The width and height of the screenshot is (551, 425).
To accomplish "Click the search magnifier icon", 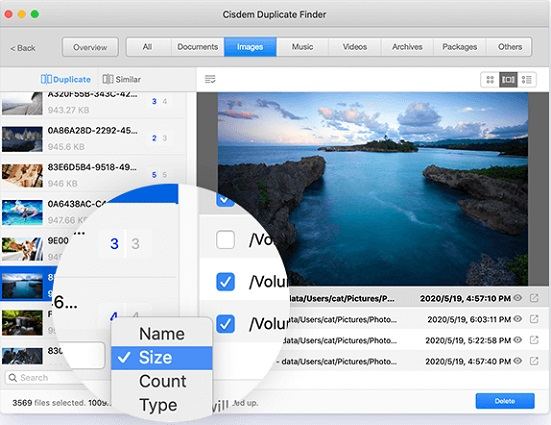I will [13, 378].
